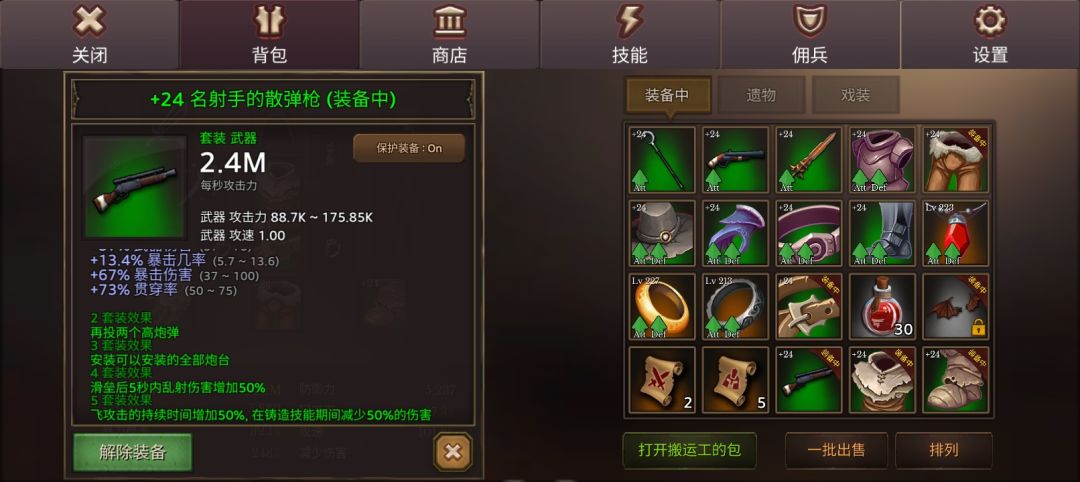The image size is (1080, 482).
Task: Select the red potion with count 30
Action: point(882,306)
